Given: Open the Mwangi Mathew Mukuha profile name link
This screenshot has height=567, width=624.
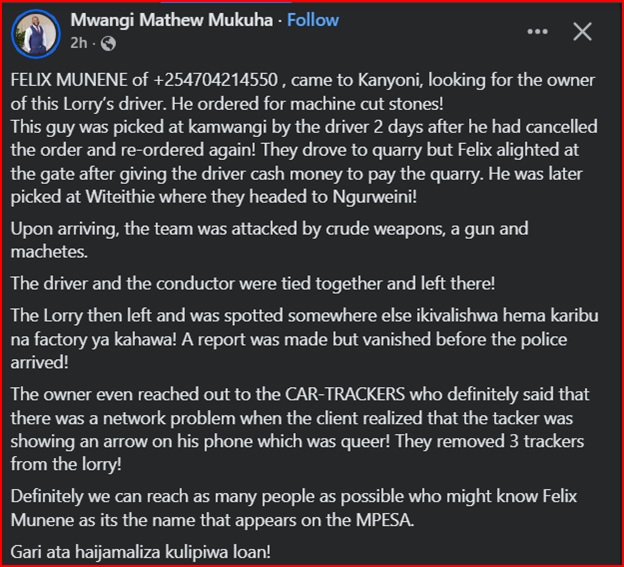Looking at the screenshot, I should (x=170, y=20).
